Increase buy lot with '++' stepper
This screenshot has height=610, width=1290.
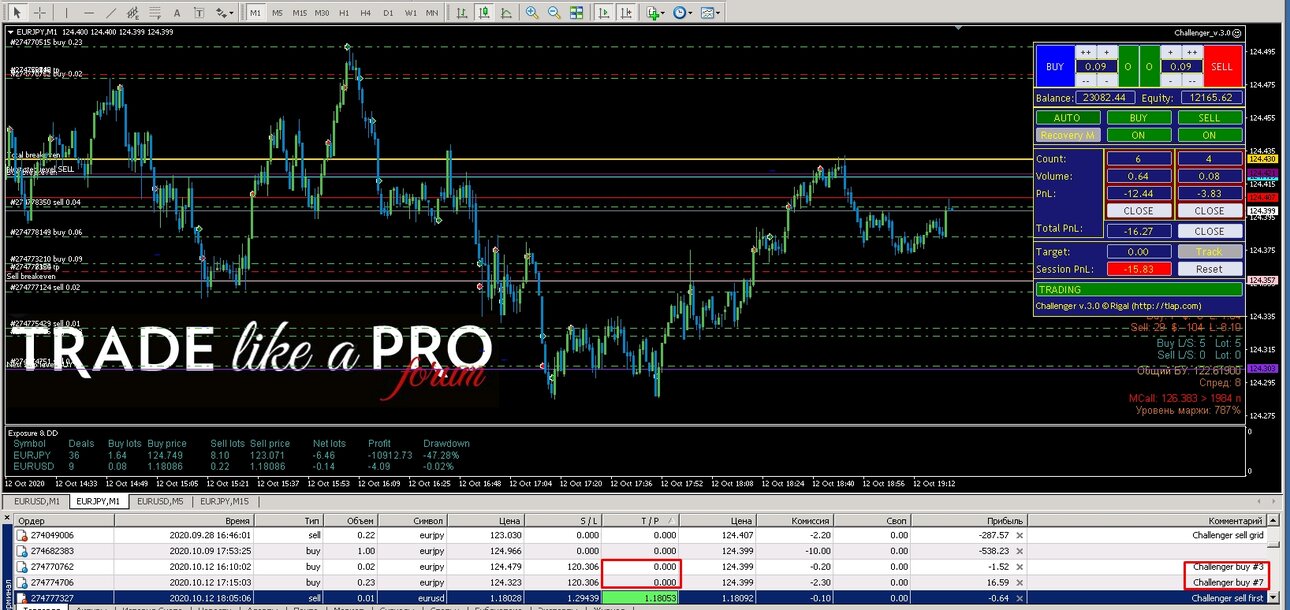point(1086,52)
